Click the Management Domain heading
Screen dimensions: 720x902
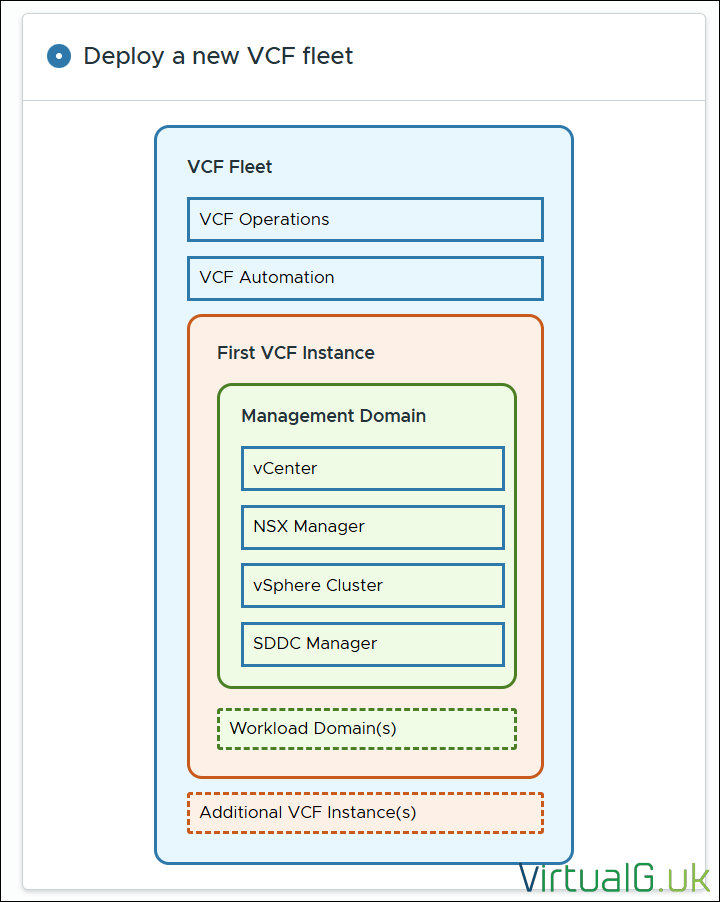coord(334,416)
